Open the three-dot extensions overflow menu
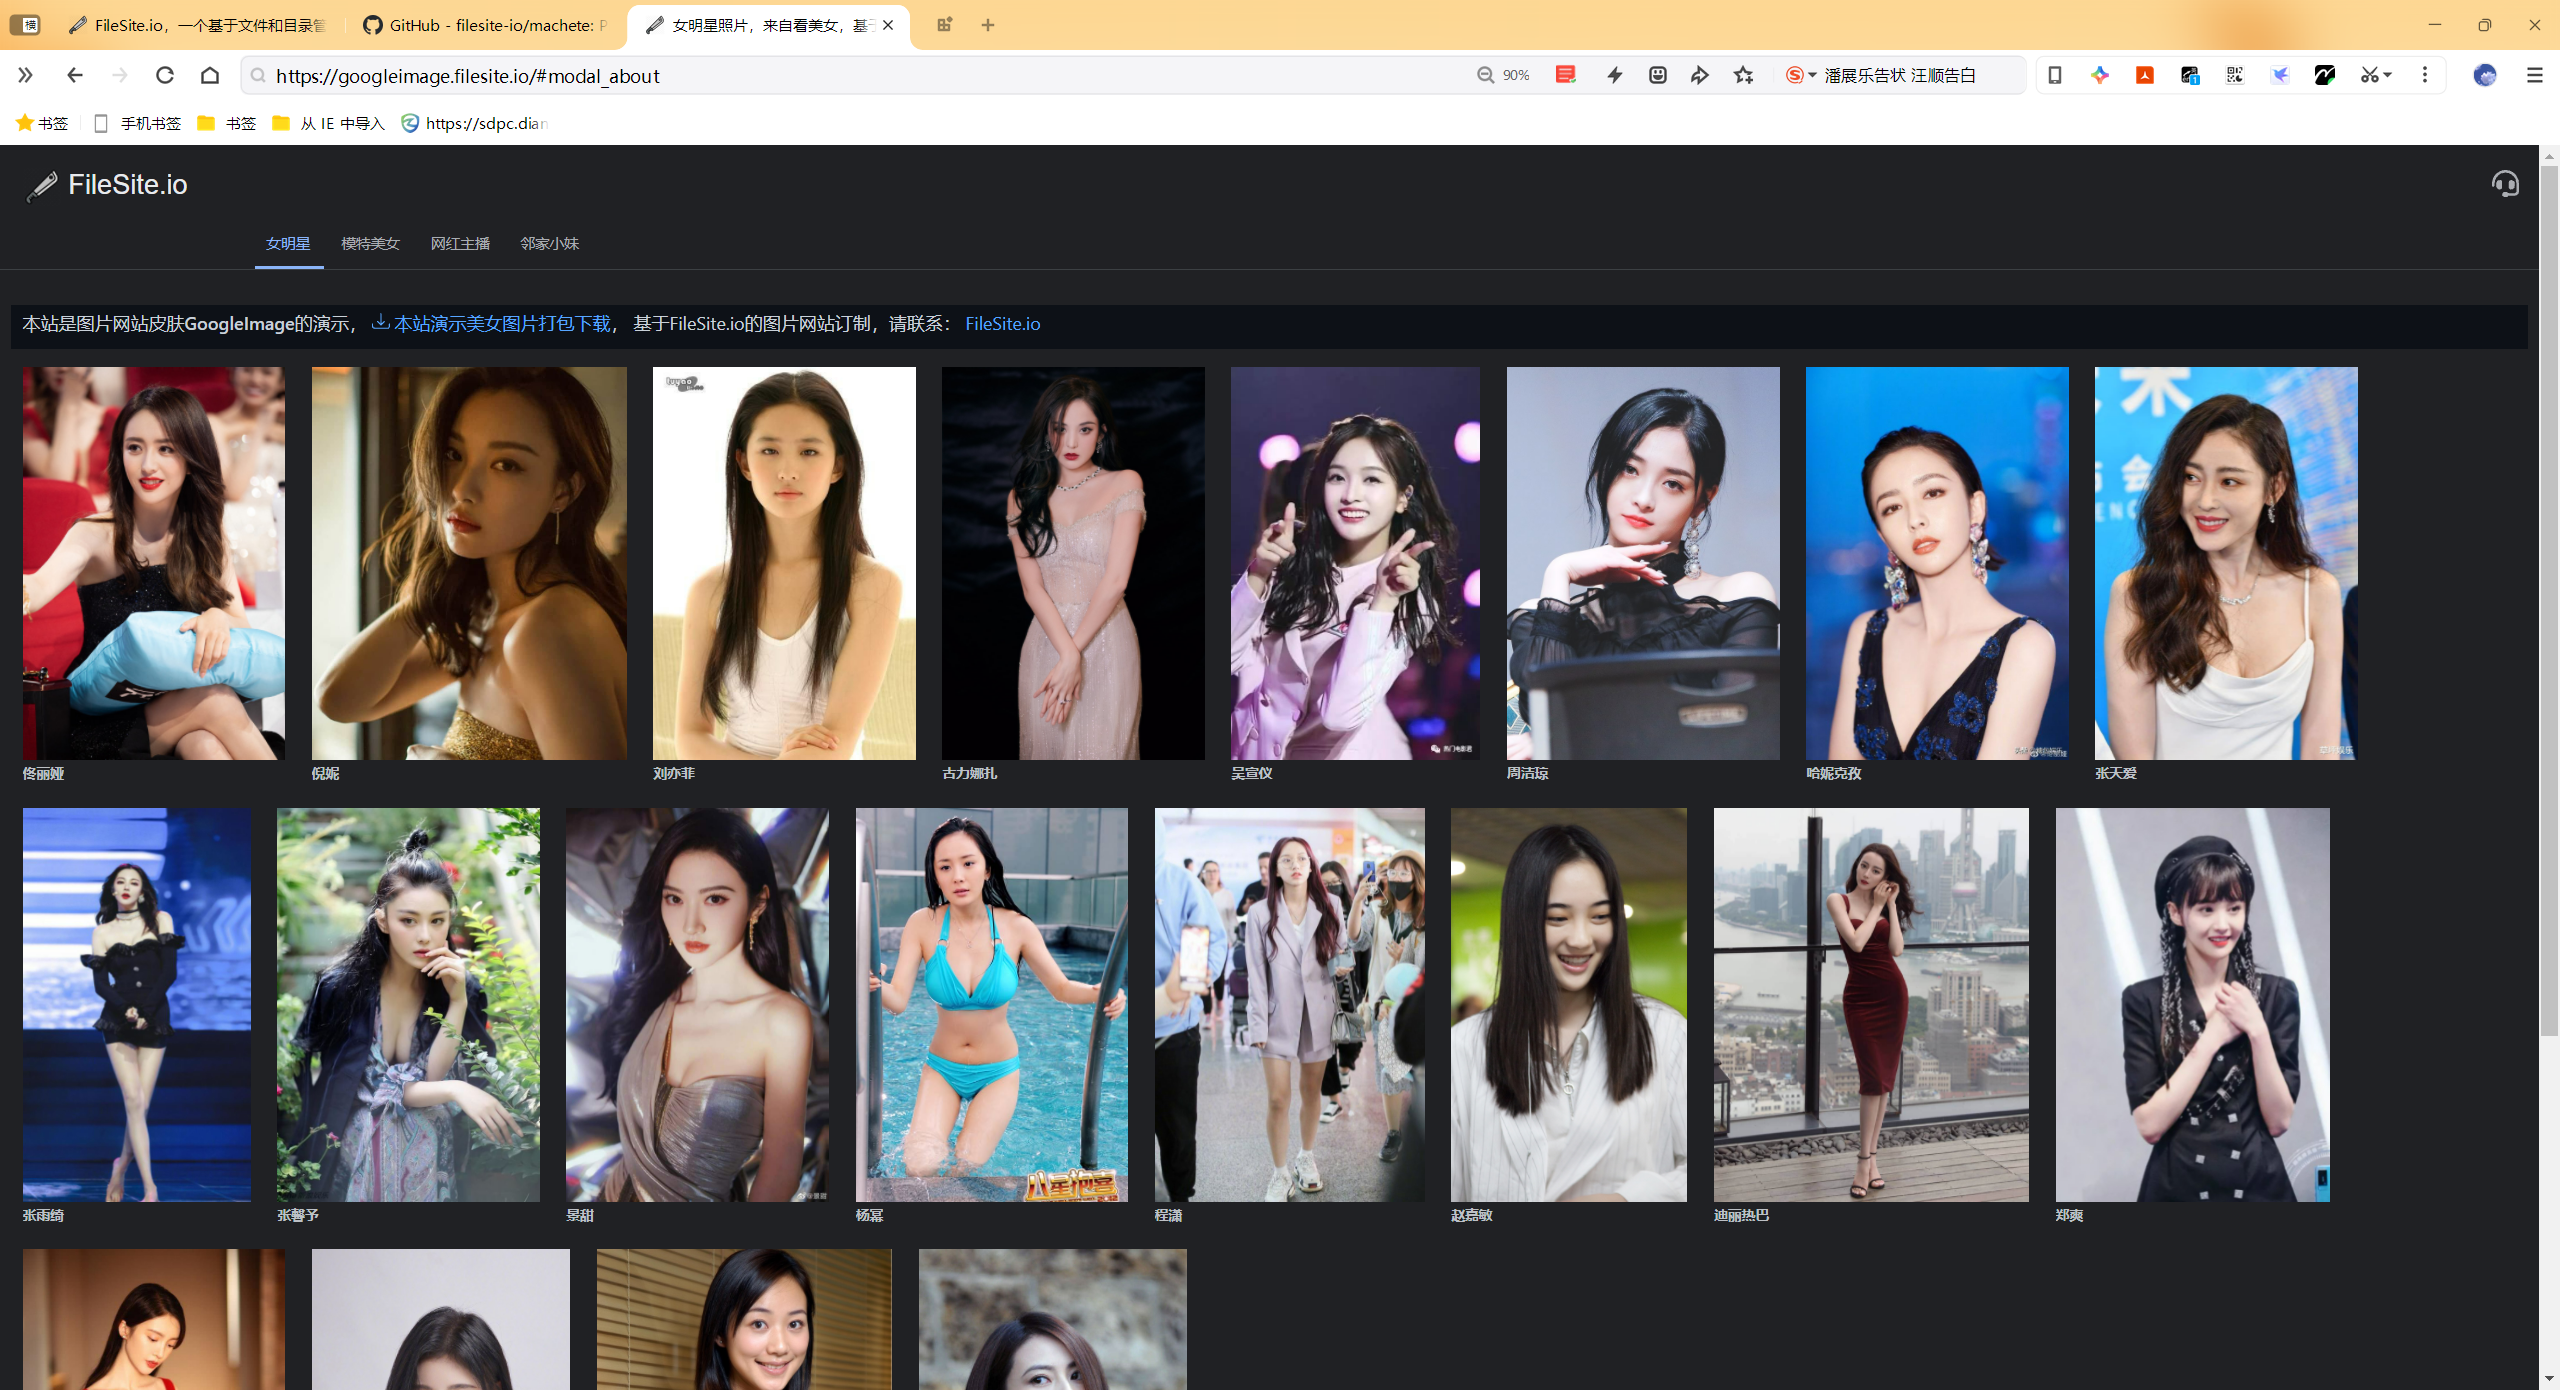The image size is (2560, 1390). tap(2425, 75)
